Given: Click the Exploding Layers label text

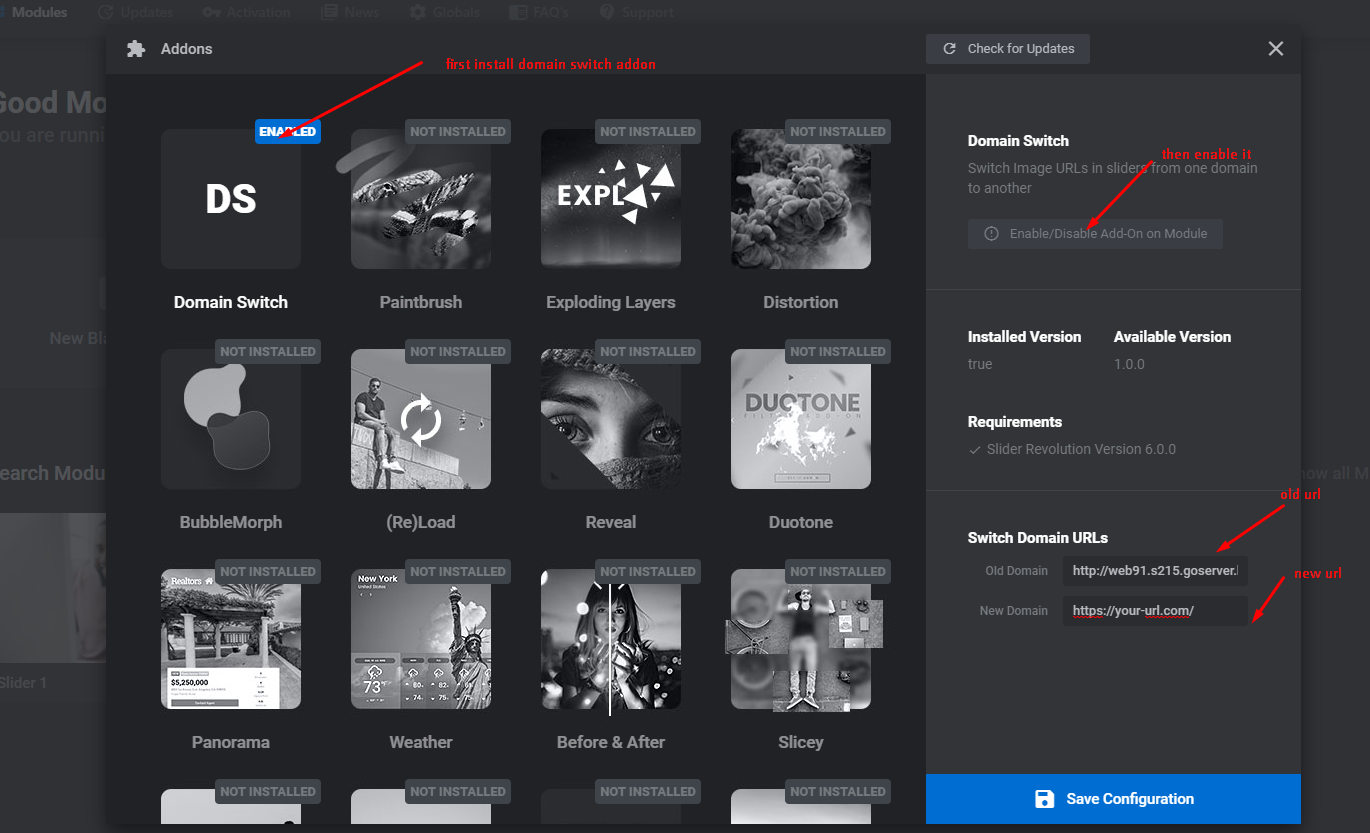Looking at the screenshot, I should coord(611,302).
